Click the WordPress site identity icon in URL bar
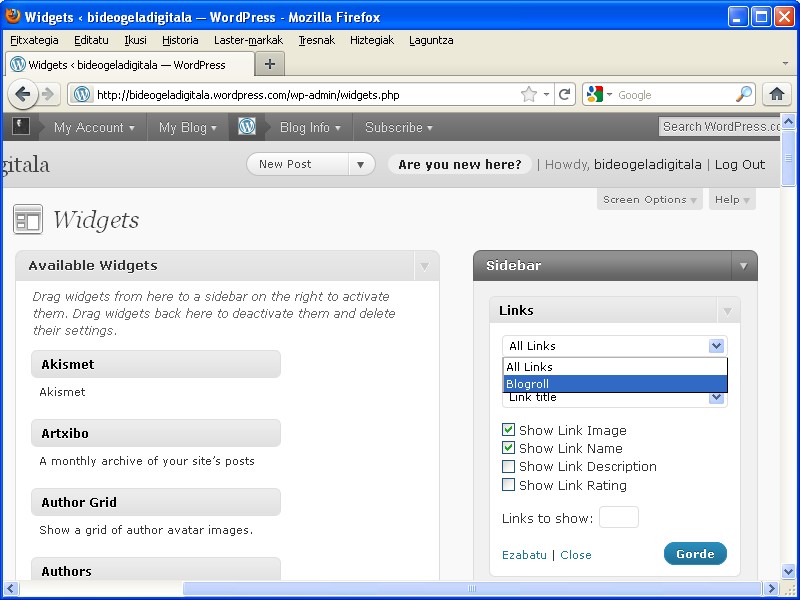Viewport: 800px width, 600px height. click(82, 94)
